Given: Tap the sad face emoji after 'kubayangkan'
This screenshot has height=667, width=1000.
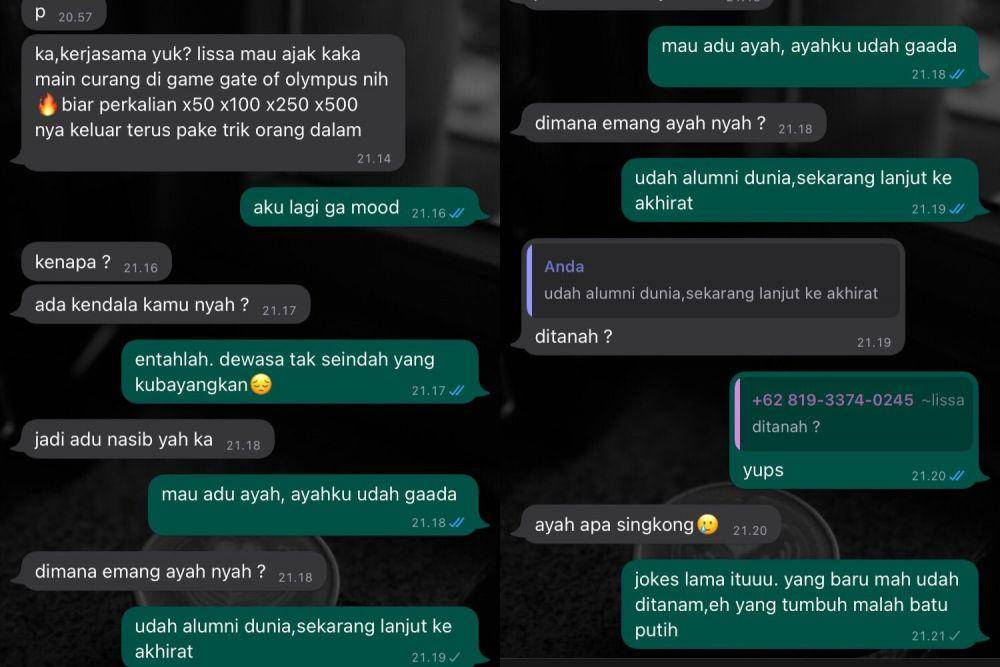Looking at the screenshot, I should point(261,384).
